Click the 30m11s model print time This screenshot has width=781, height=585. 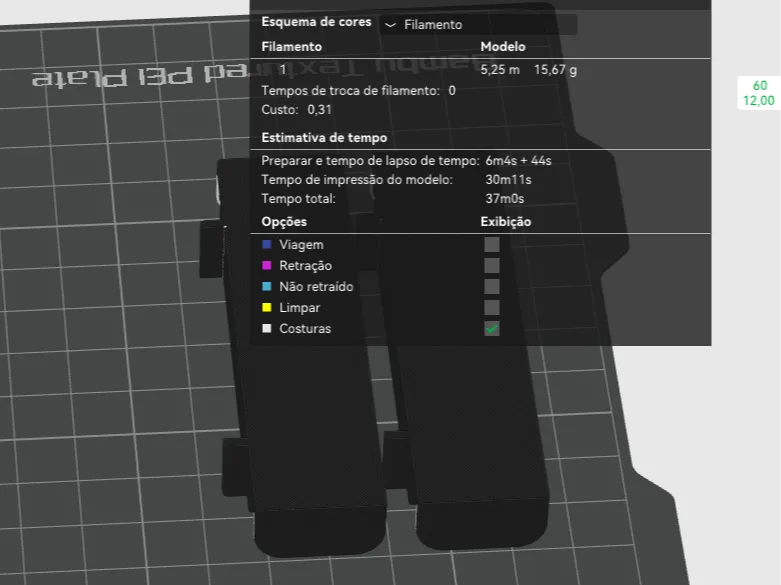tap(508, 180)
